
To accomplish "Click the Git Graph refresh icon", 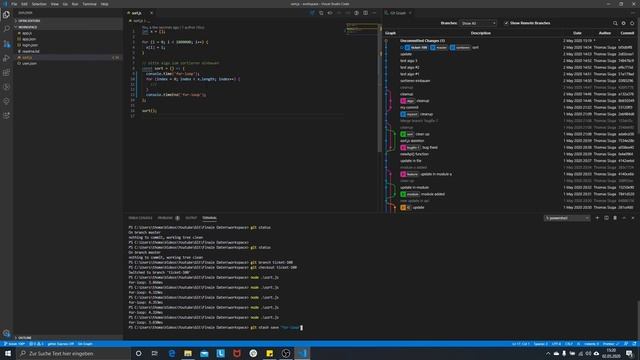I will coord(632,23).
